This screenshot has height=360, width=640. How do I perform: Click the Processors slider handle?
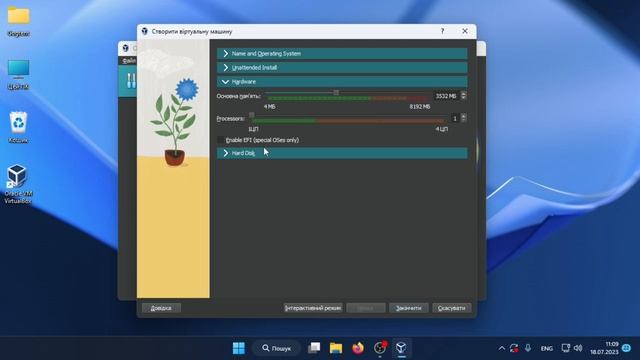click(252, 116)
